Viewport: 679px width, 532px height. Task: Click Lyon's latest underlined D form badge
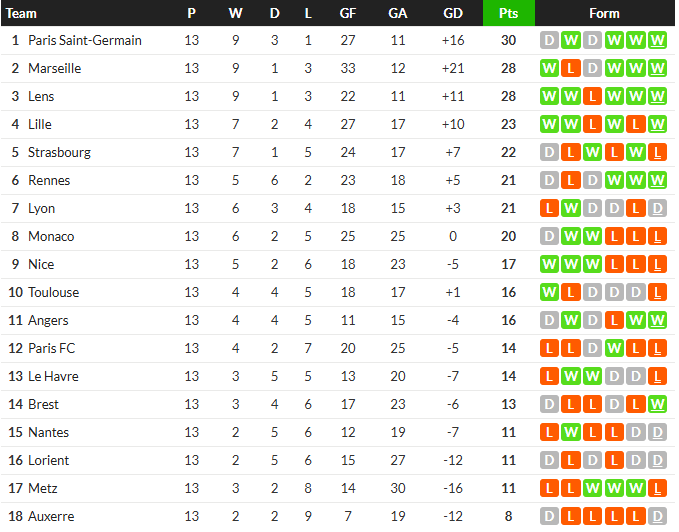657,209
